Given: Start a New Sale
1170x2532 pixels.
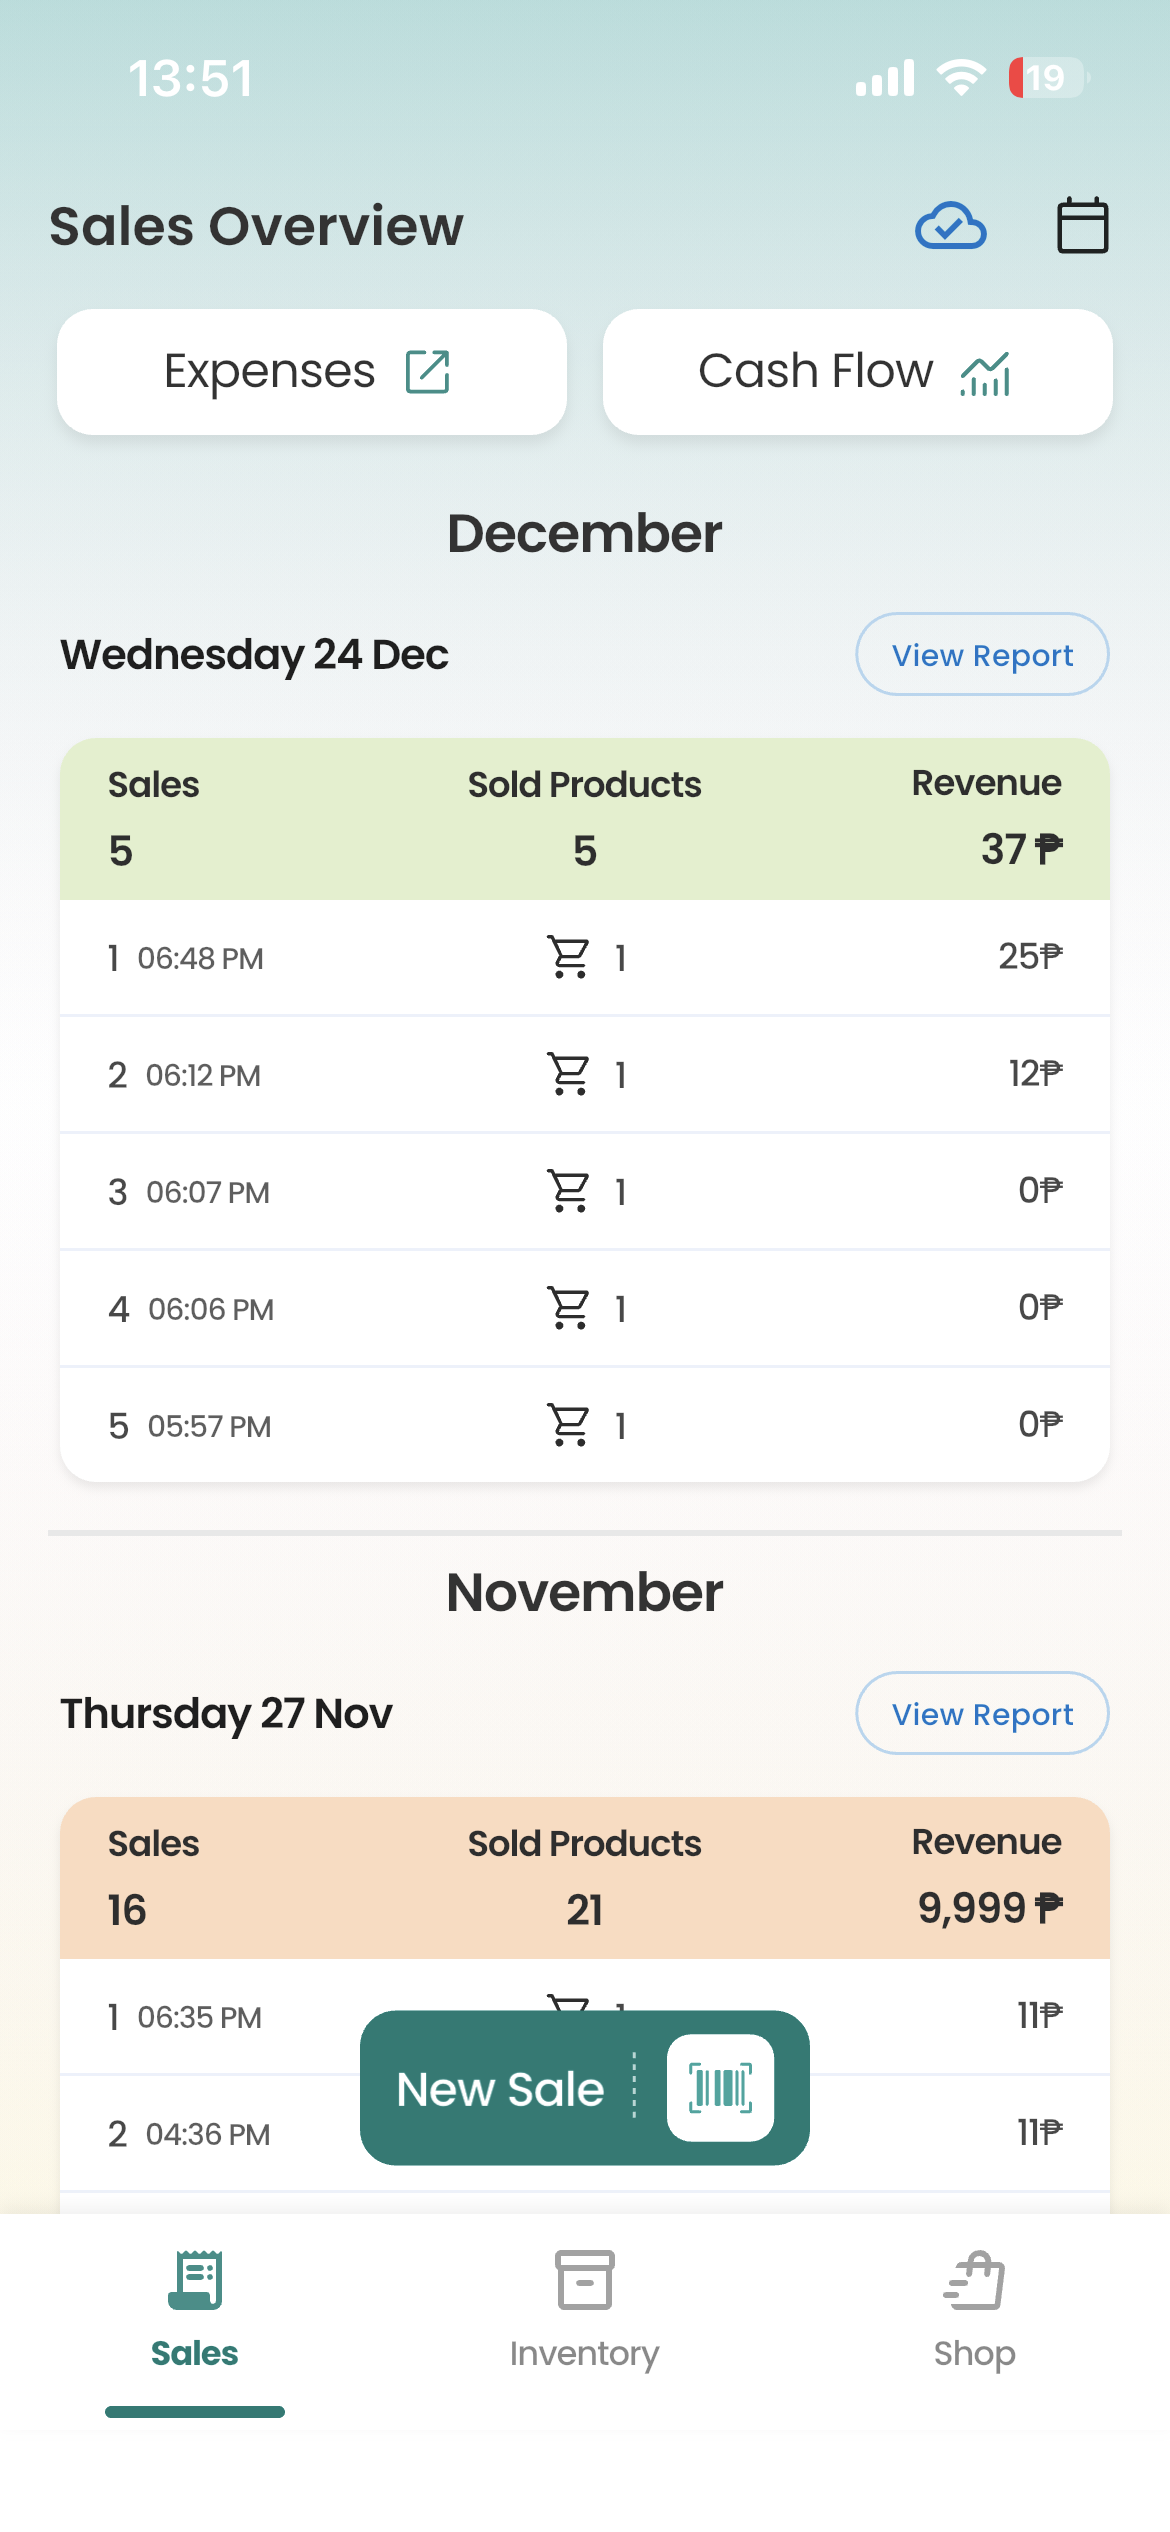Looking at the screenshot, I should 500,2088.
